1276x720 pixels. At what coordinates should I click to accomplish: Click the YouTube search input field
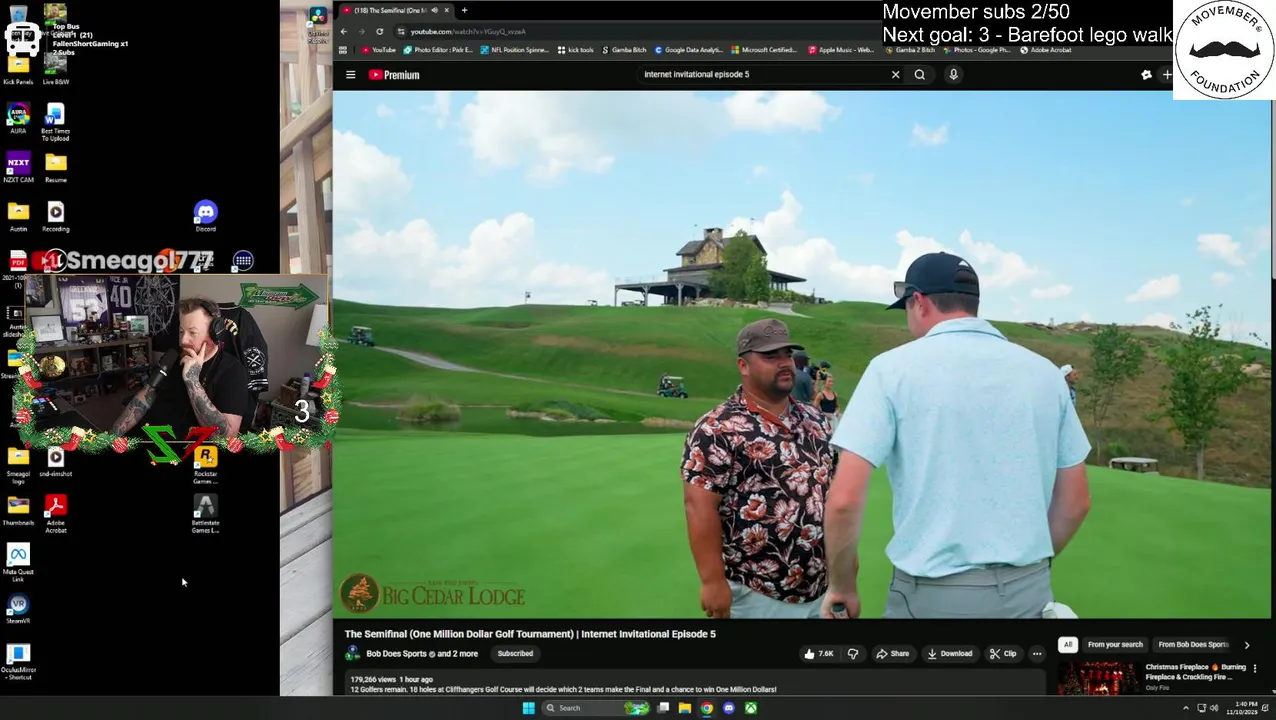[762, 74]
